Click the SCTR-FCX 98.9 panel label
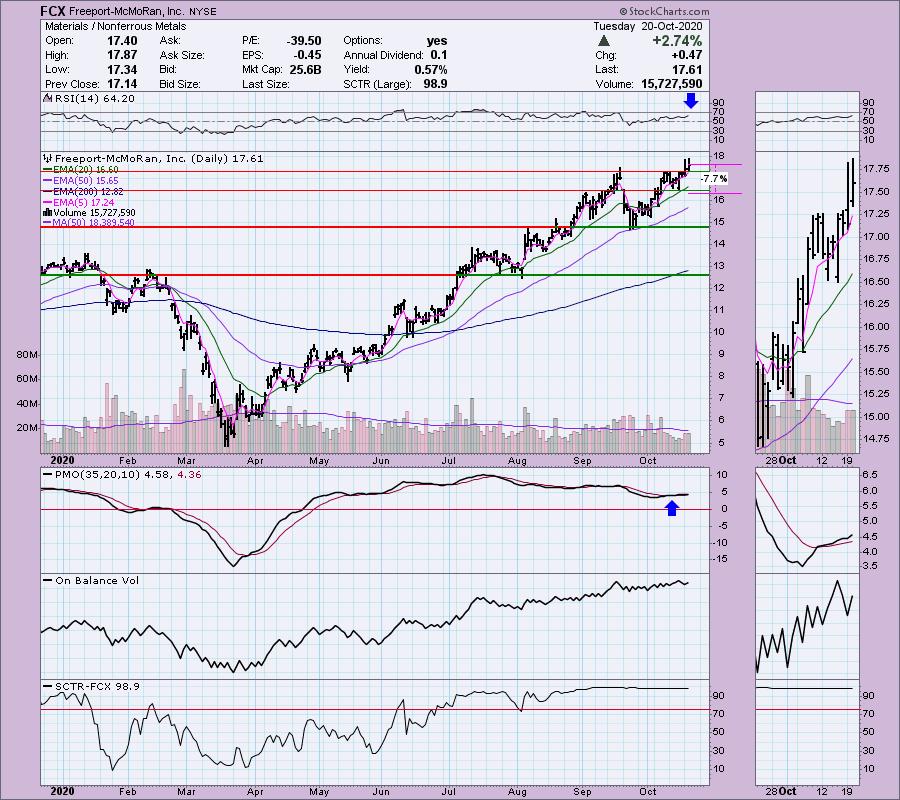The width and height of the screenshot is (900, 800). [x=92, y=686]
